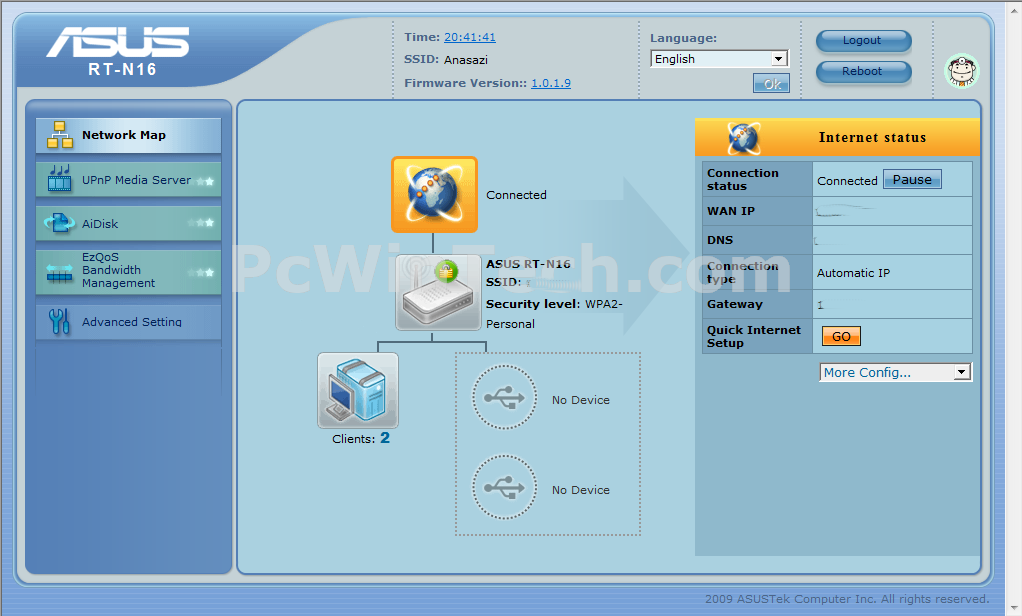Click the Advanced Setting tools icon

tap(59, 321)
